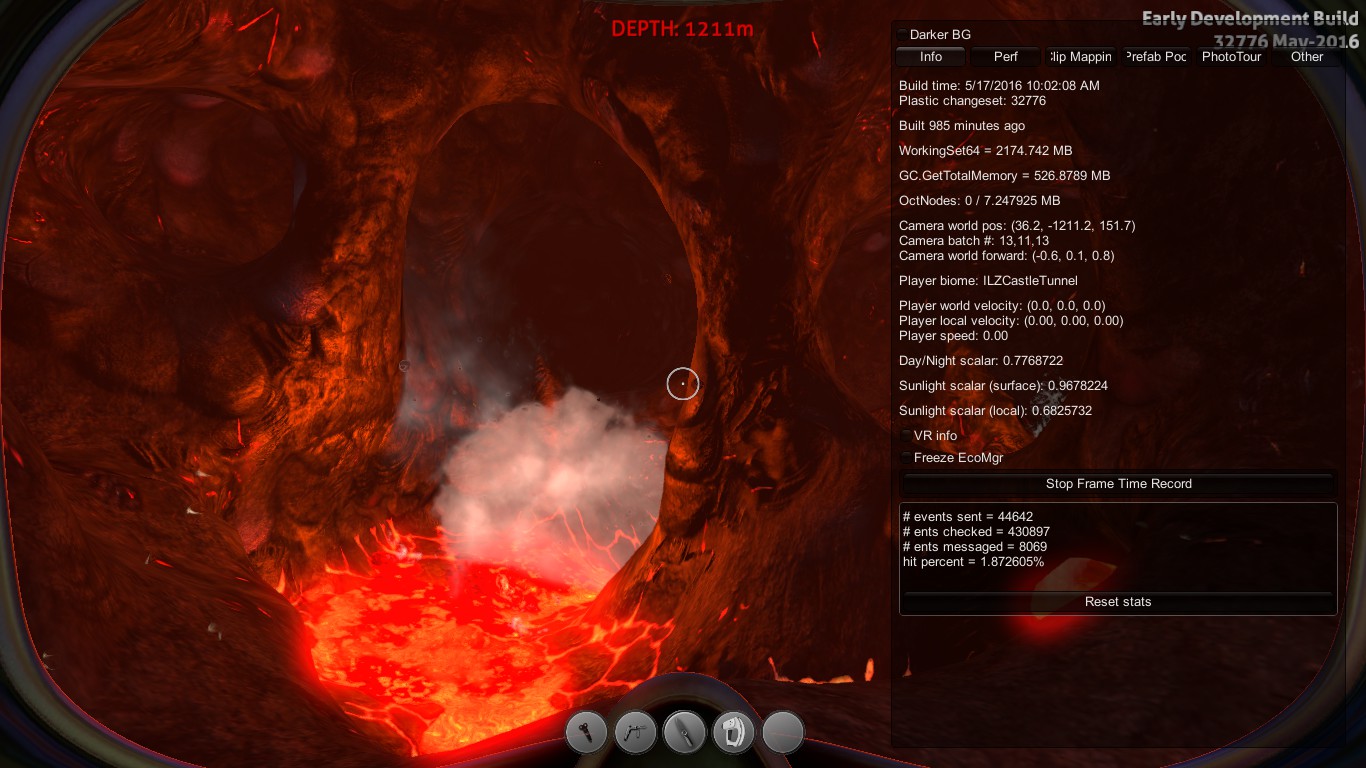Open the Prefab Pool tab
Viewport: 1366px width, 768px height.
pyautogui.click(x=1156, y=57)
